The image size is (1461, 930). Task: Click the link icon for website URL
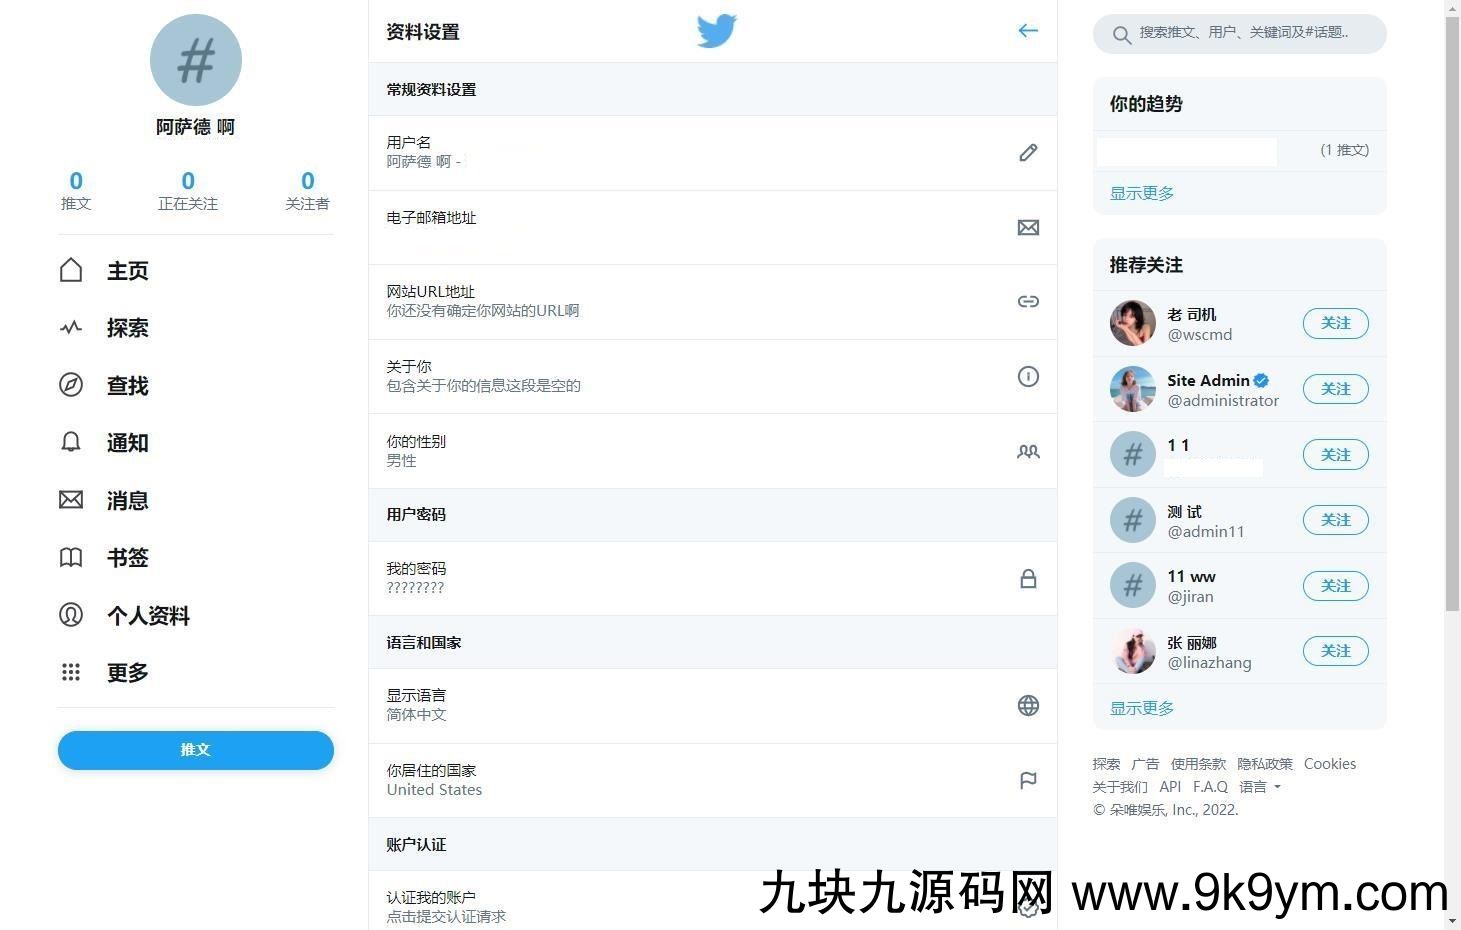pyautogui.click(x=1028, y=302)
